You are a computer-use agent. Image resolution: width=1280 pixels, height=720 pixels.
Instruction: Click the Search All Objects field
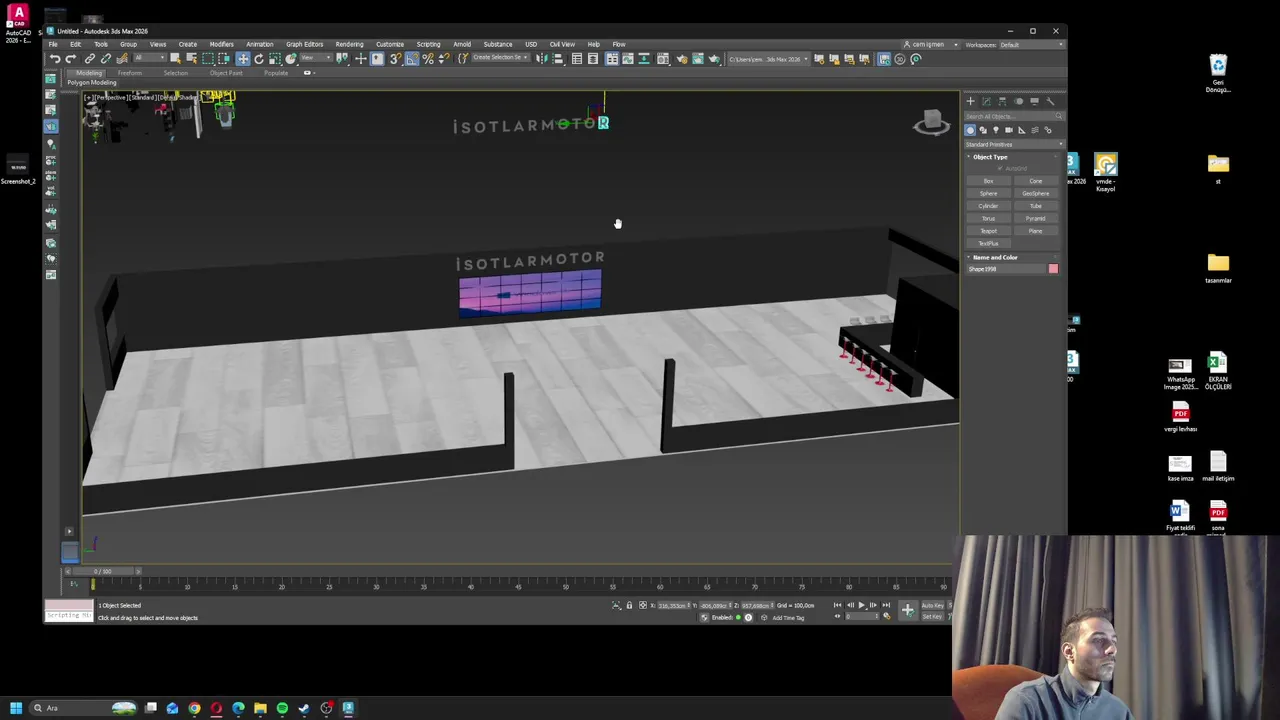pyautogui.click(x=1013, y=117)
